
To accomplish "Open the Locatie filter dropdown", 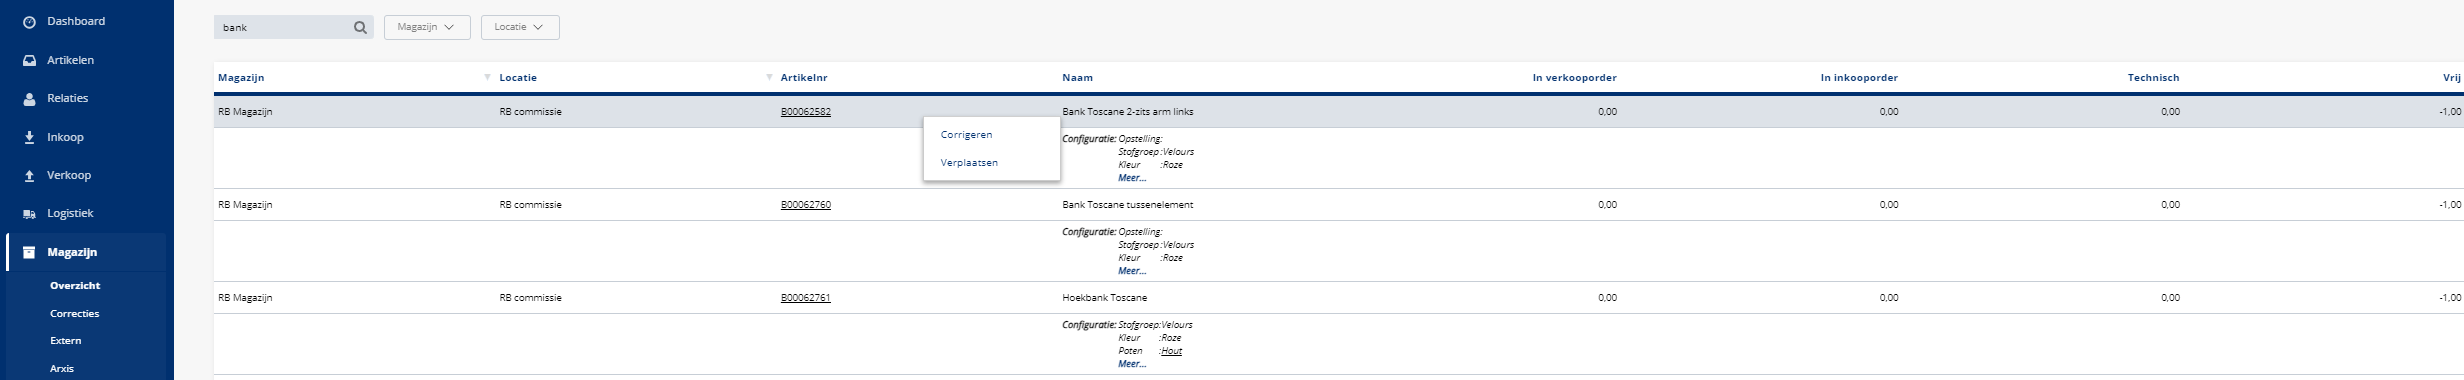I will (x=520, y=27).
